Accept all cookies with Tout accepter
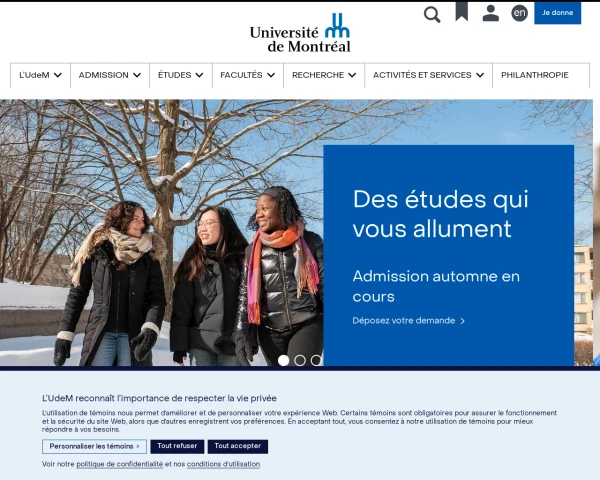The width and height of the screenshot is (600, 480). [x=238, y=446]
